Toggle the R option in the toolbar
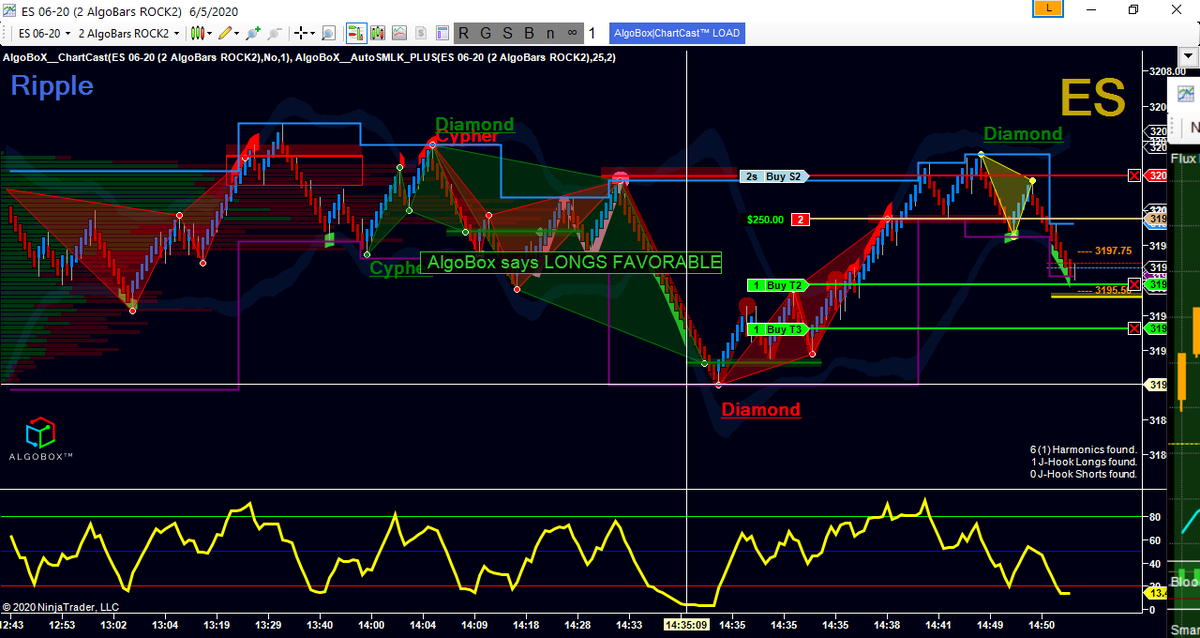This screenshot has height=638, width=1200. pyautogui.click(x=463, y=32)
